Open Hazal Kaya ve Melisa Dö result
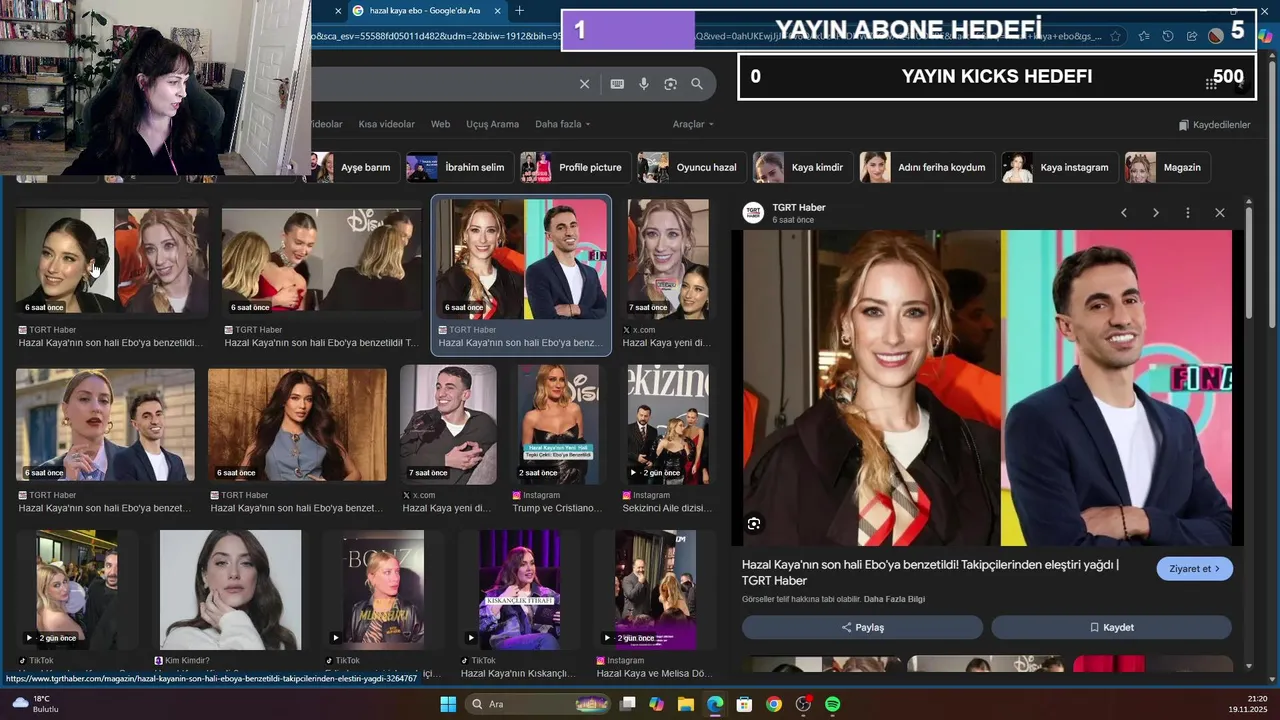The image size is (1280, 720). 656,588
